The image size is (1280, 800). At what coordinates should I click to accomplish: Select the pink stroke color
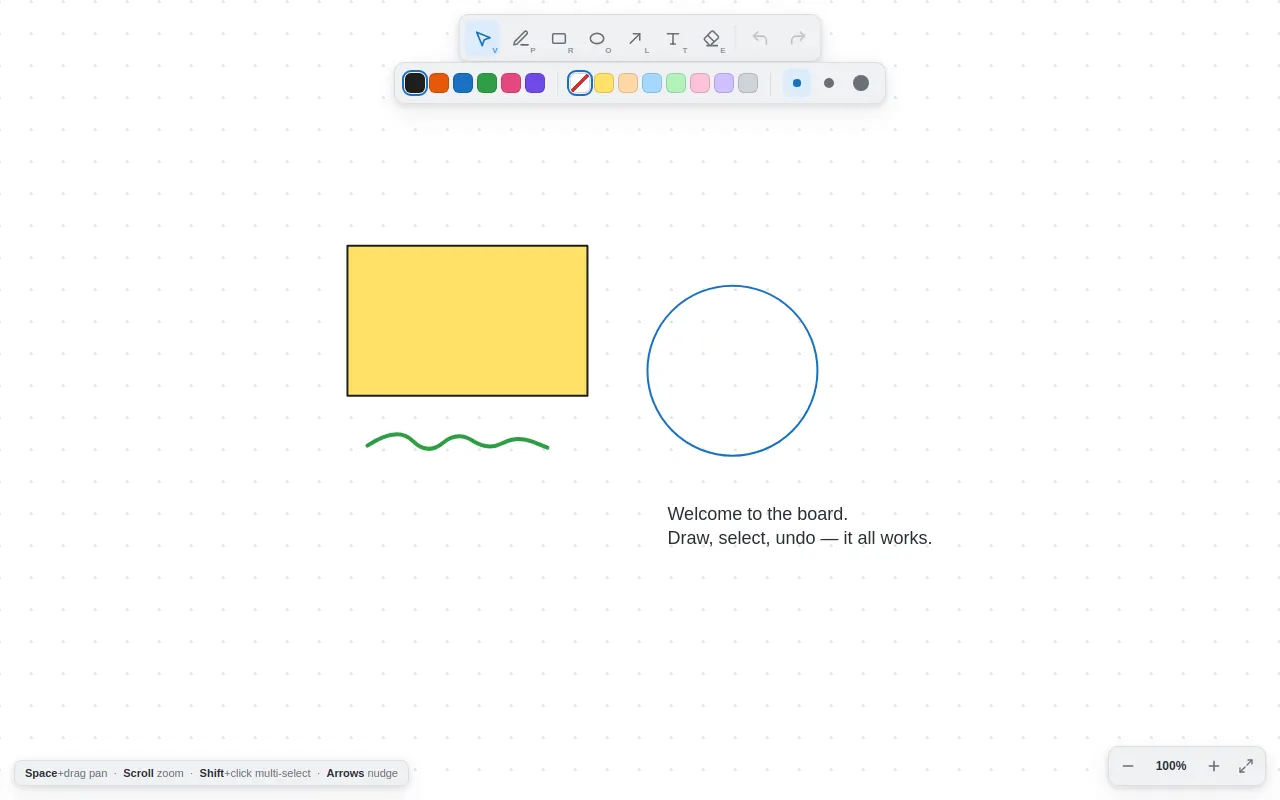tap(511, 83)
